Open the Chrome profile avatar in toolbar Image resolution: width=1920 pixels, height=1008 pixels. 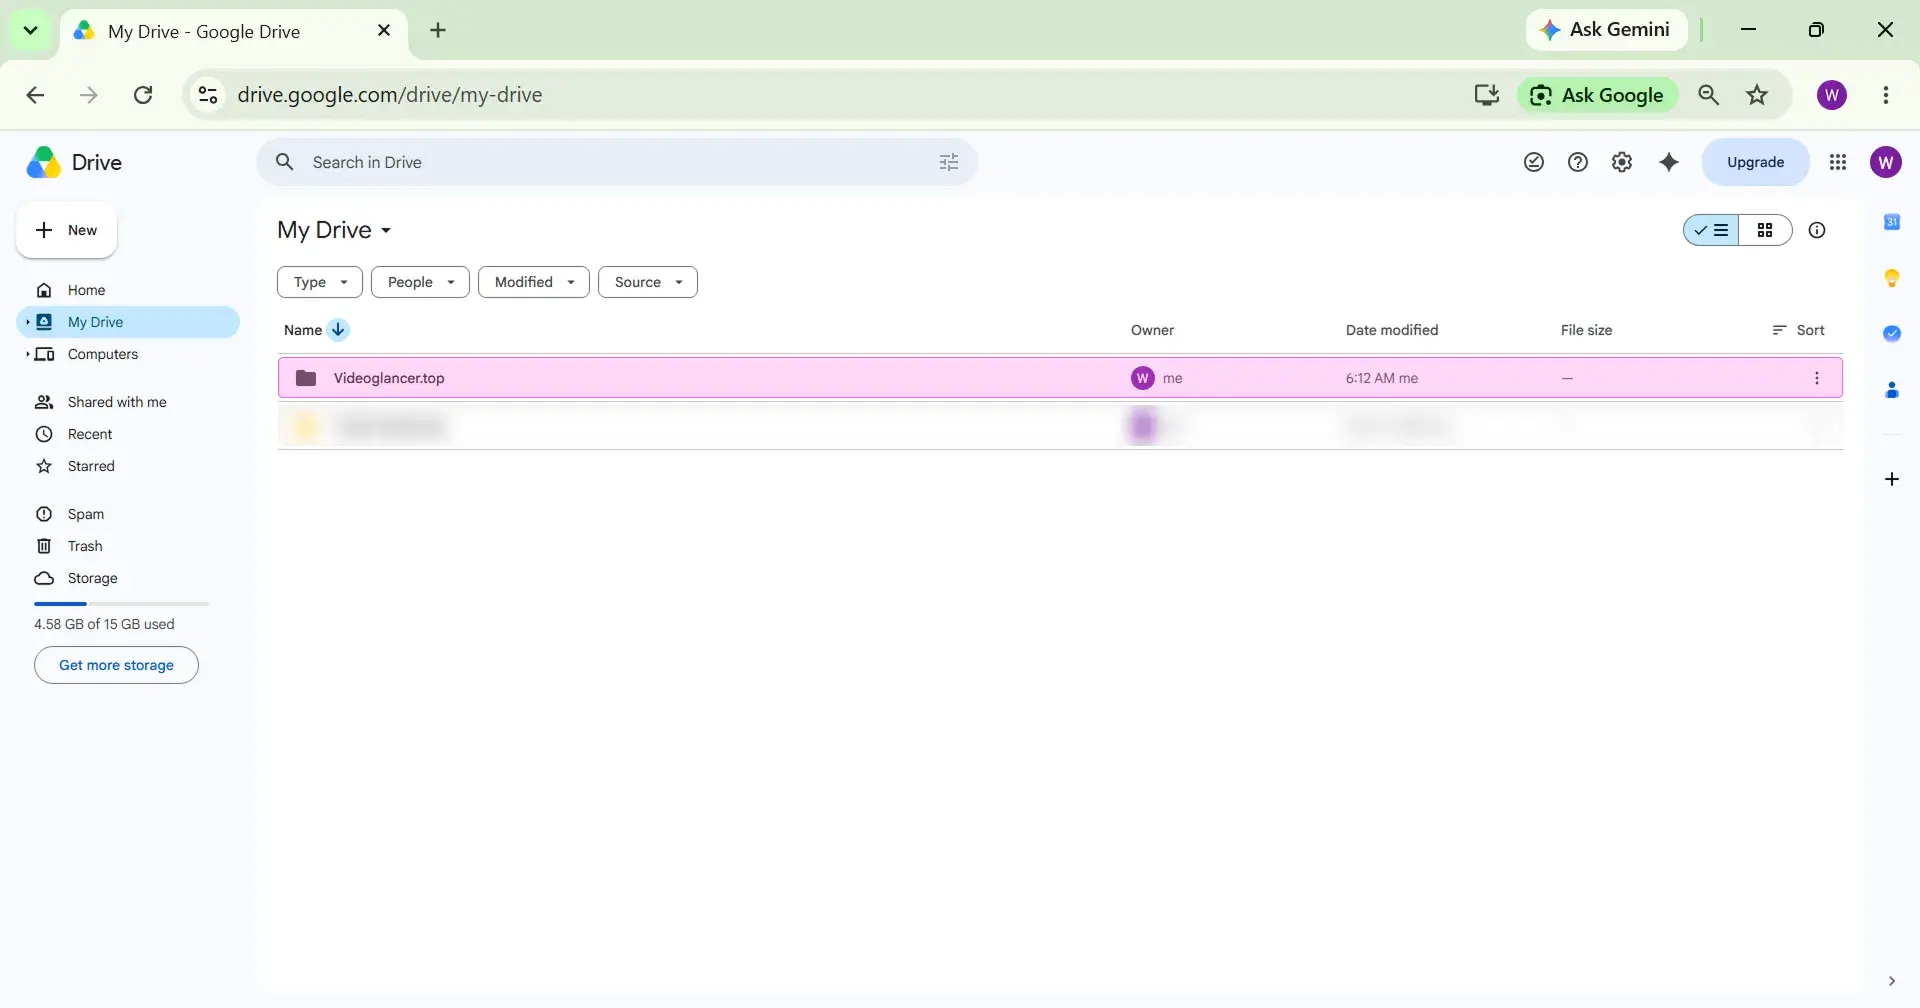(x=1832, y=95)
